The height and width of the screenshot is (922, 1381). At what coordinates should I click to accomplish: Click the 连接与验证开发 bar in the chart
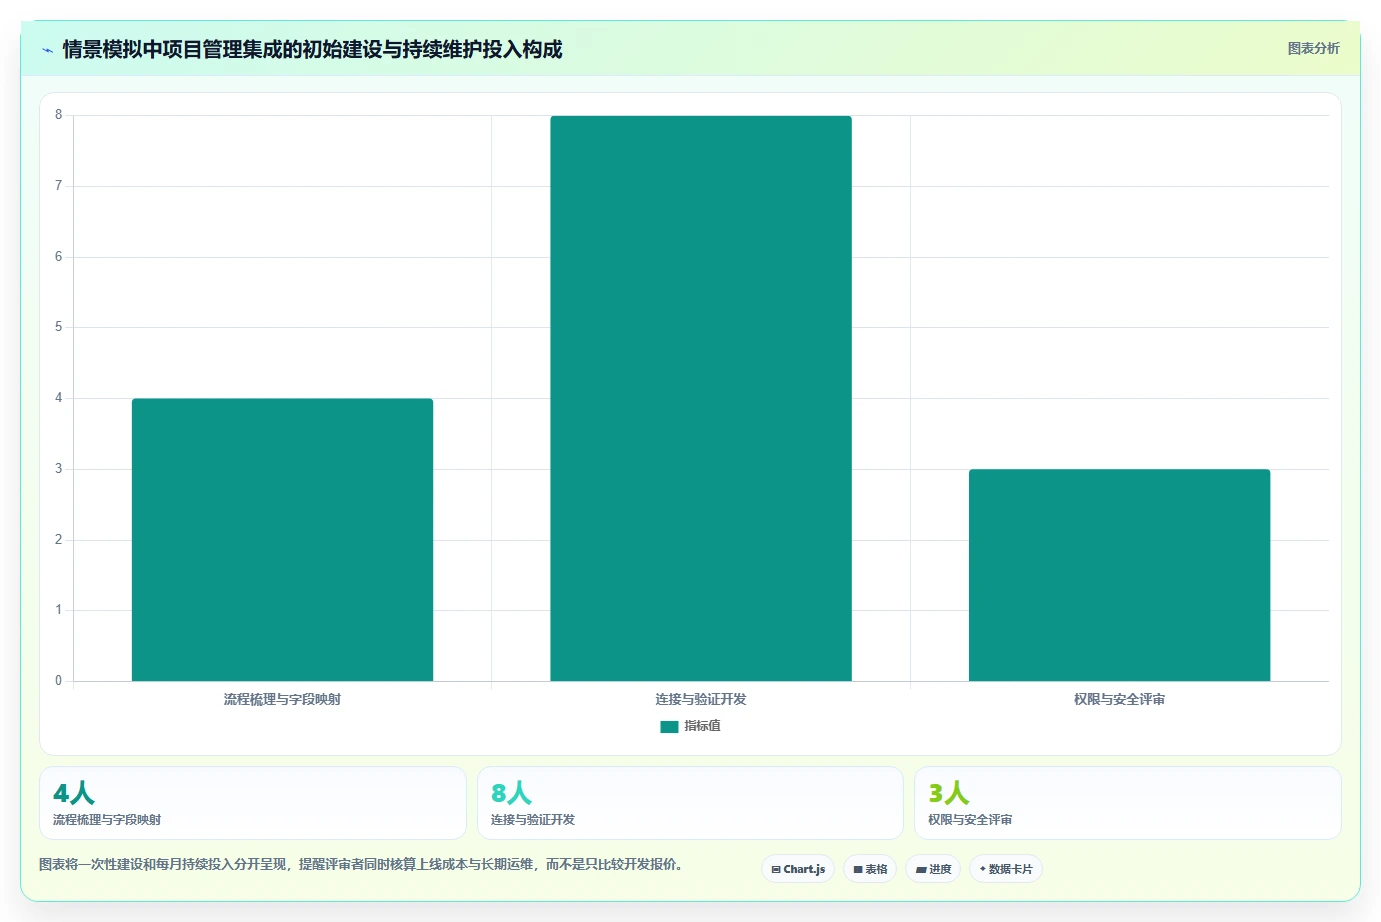coord(701,398)
